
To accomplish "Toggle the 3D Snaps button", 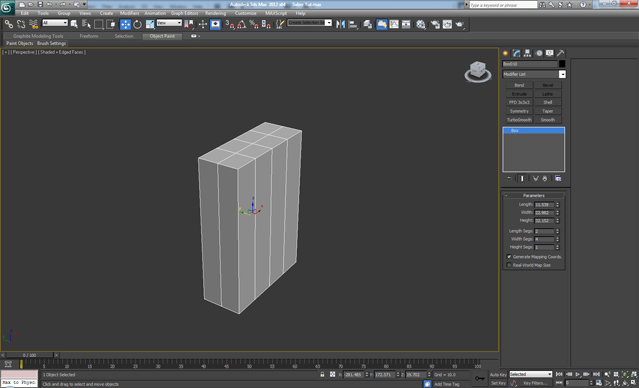I will [x=230, y=24].
